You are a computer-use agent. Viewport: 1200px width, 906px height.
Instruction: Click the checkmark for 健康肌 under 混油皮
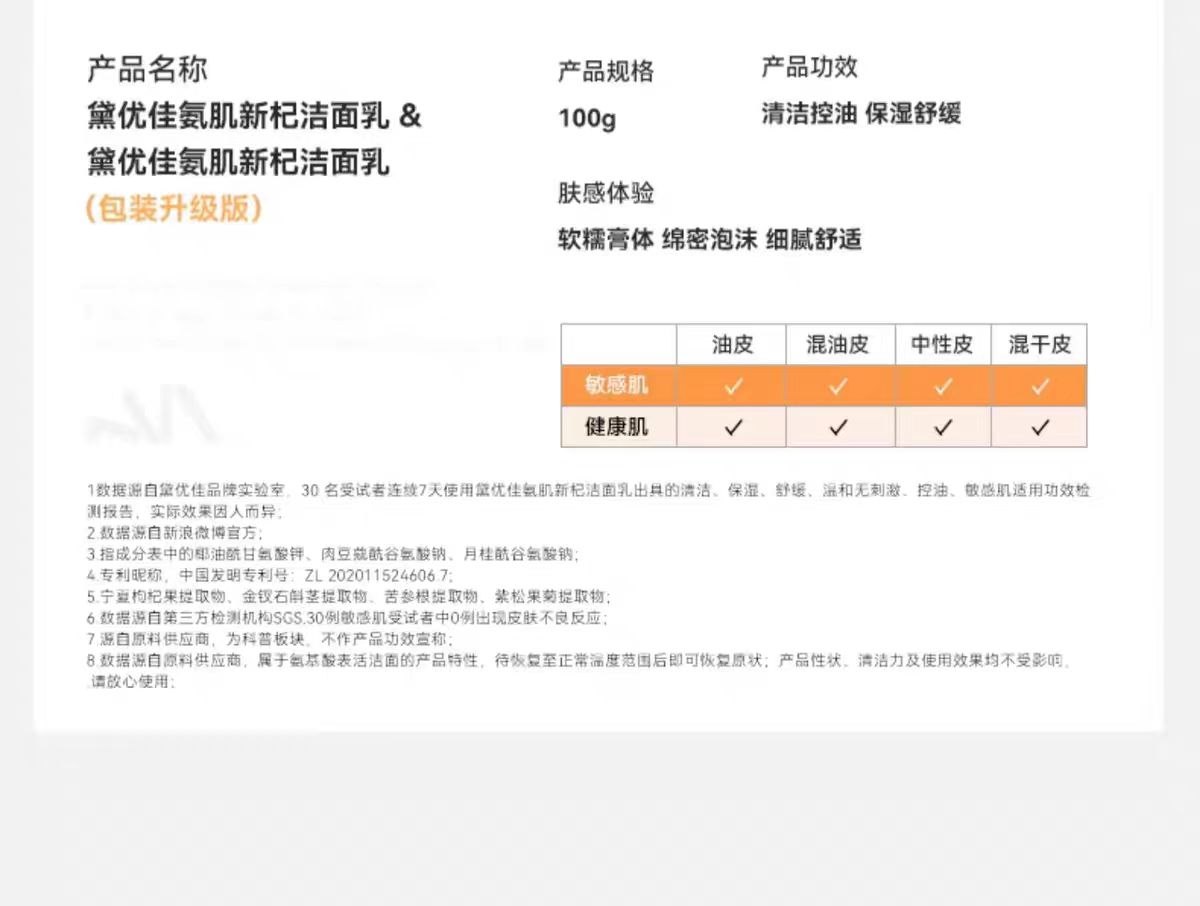pos(839,427)
